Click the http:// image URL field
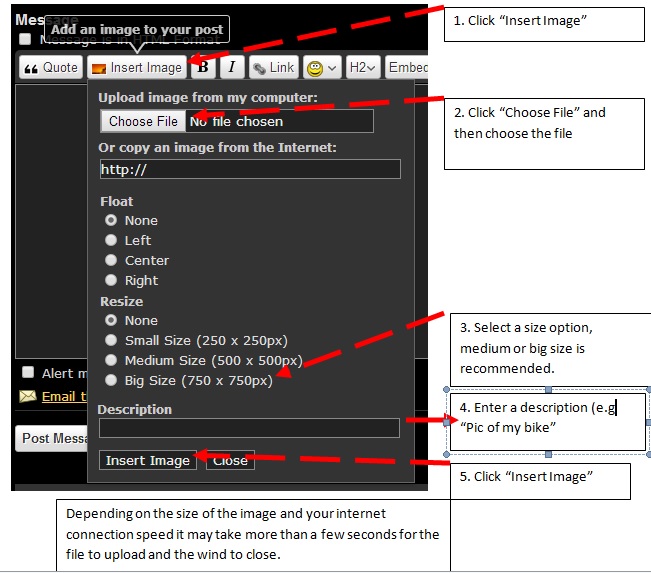 pos(249,169)
